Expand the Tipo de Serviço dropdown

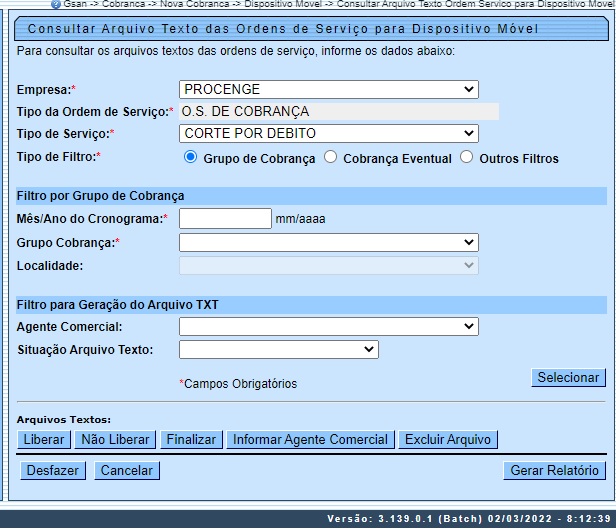[328, 133]
